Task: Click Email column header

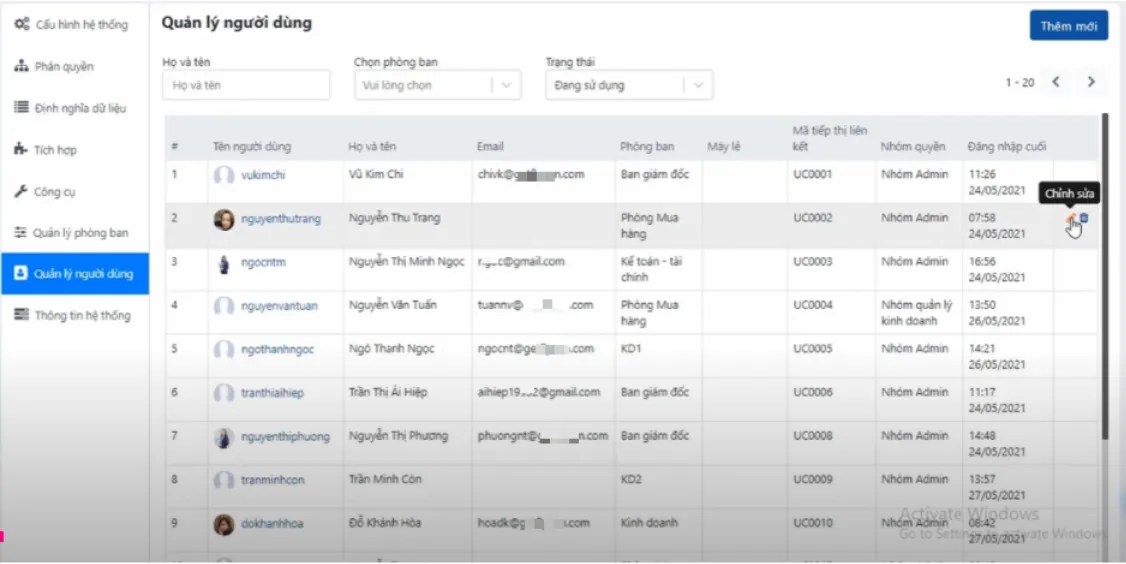Action: pos(490,147)
